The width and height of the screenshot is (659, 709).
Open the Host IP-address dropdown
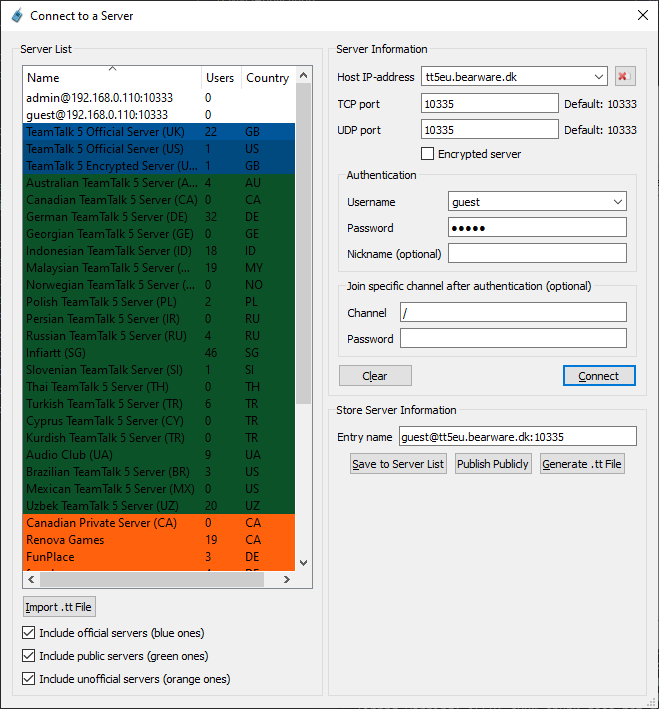click(x=598, y=77)
